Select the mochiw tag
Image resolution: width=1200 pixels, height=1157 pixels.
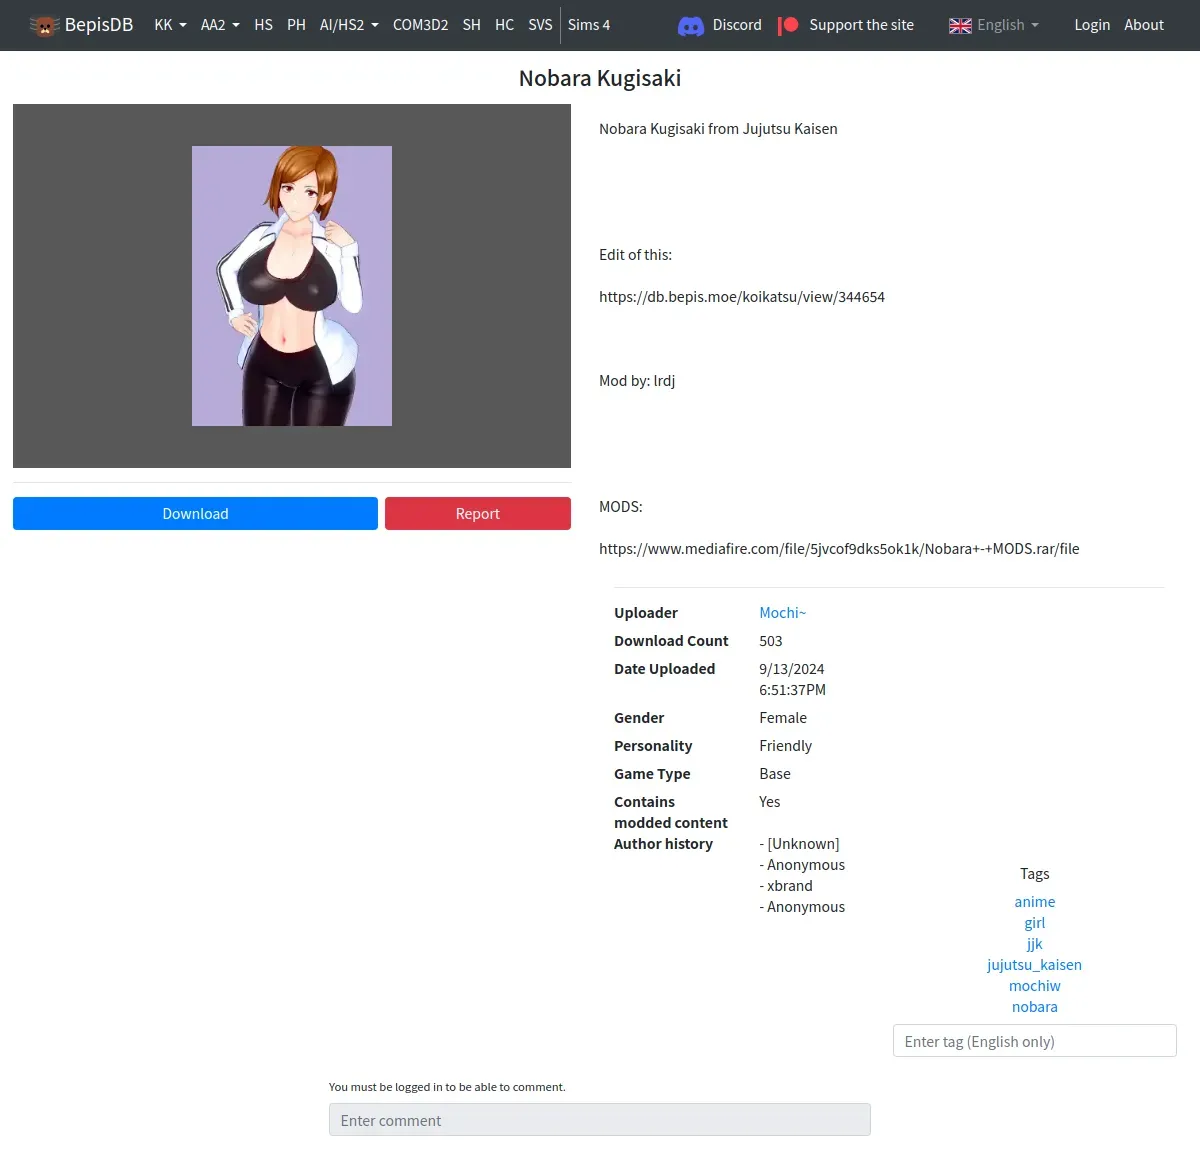1035,986
